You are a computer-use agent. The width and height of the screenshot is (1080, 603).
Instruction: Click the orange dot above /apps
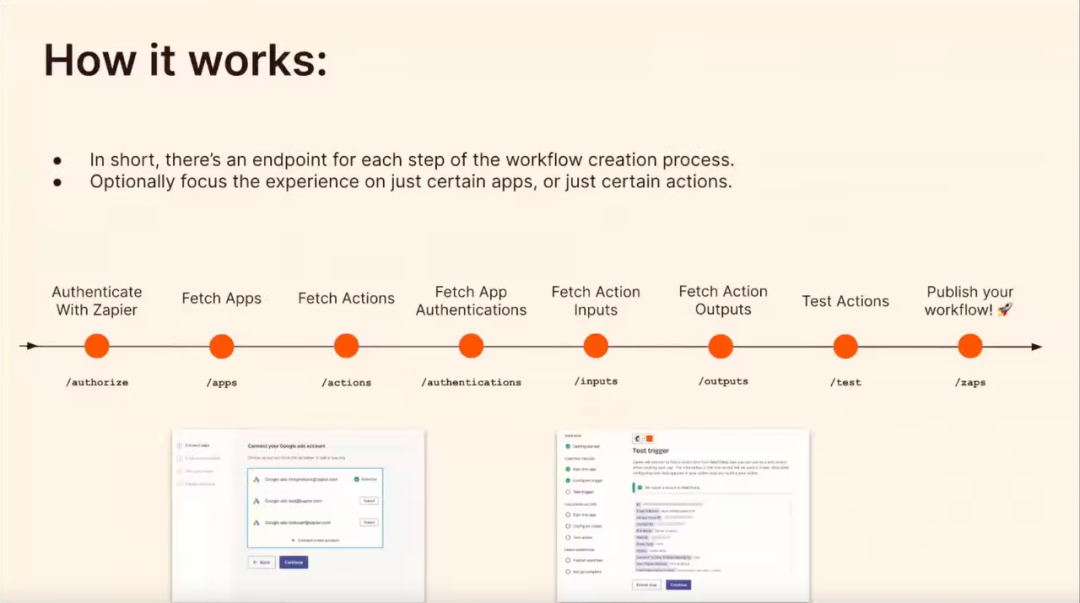222,346
